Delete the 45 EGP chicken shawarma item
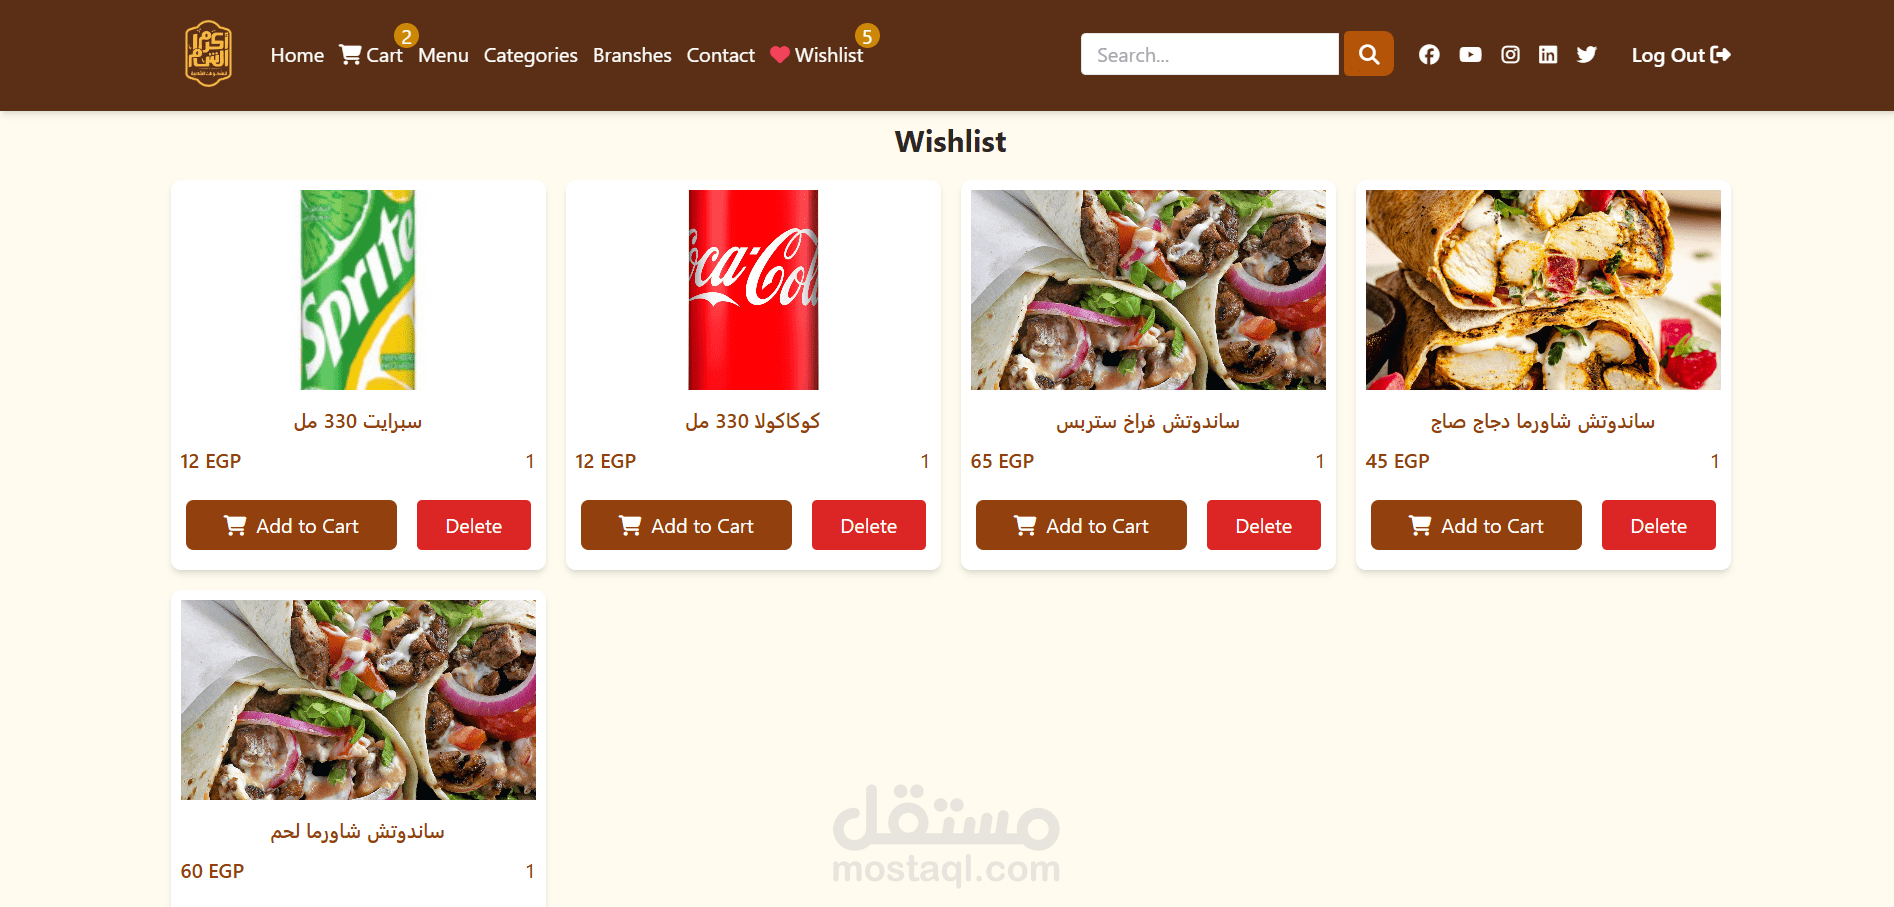 tap(1658, 525)
